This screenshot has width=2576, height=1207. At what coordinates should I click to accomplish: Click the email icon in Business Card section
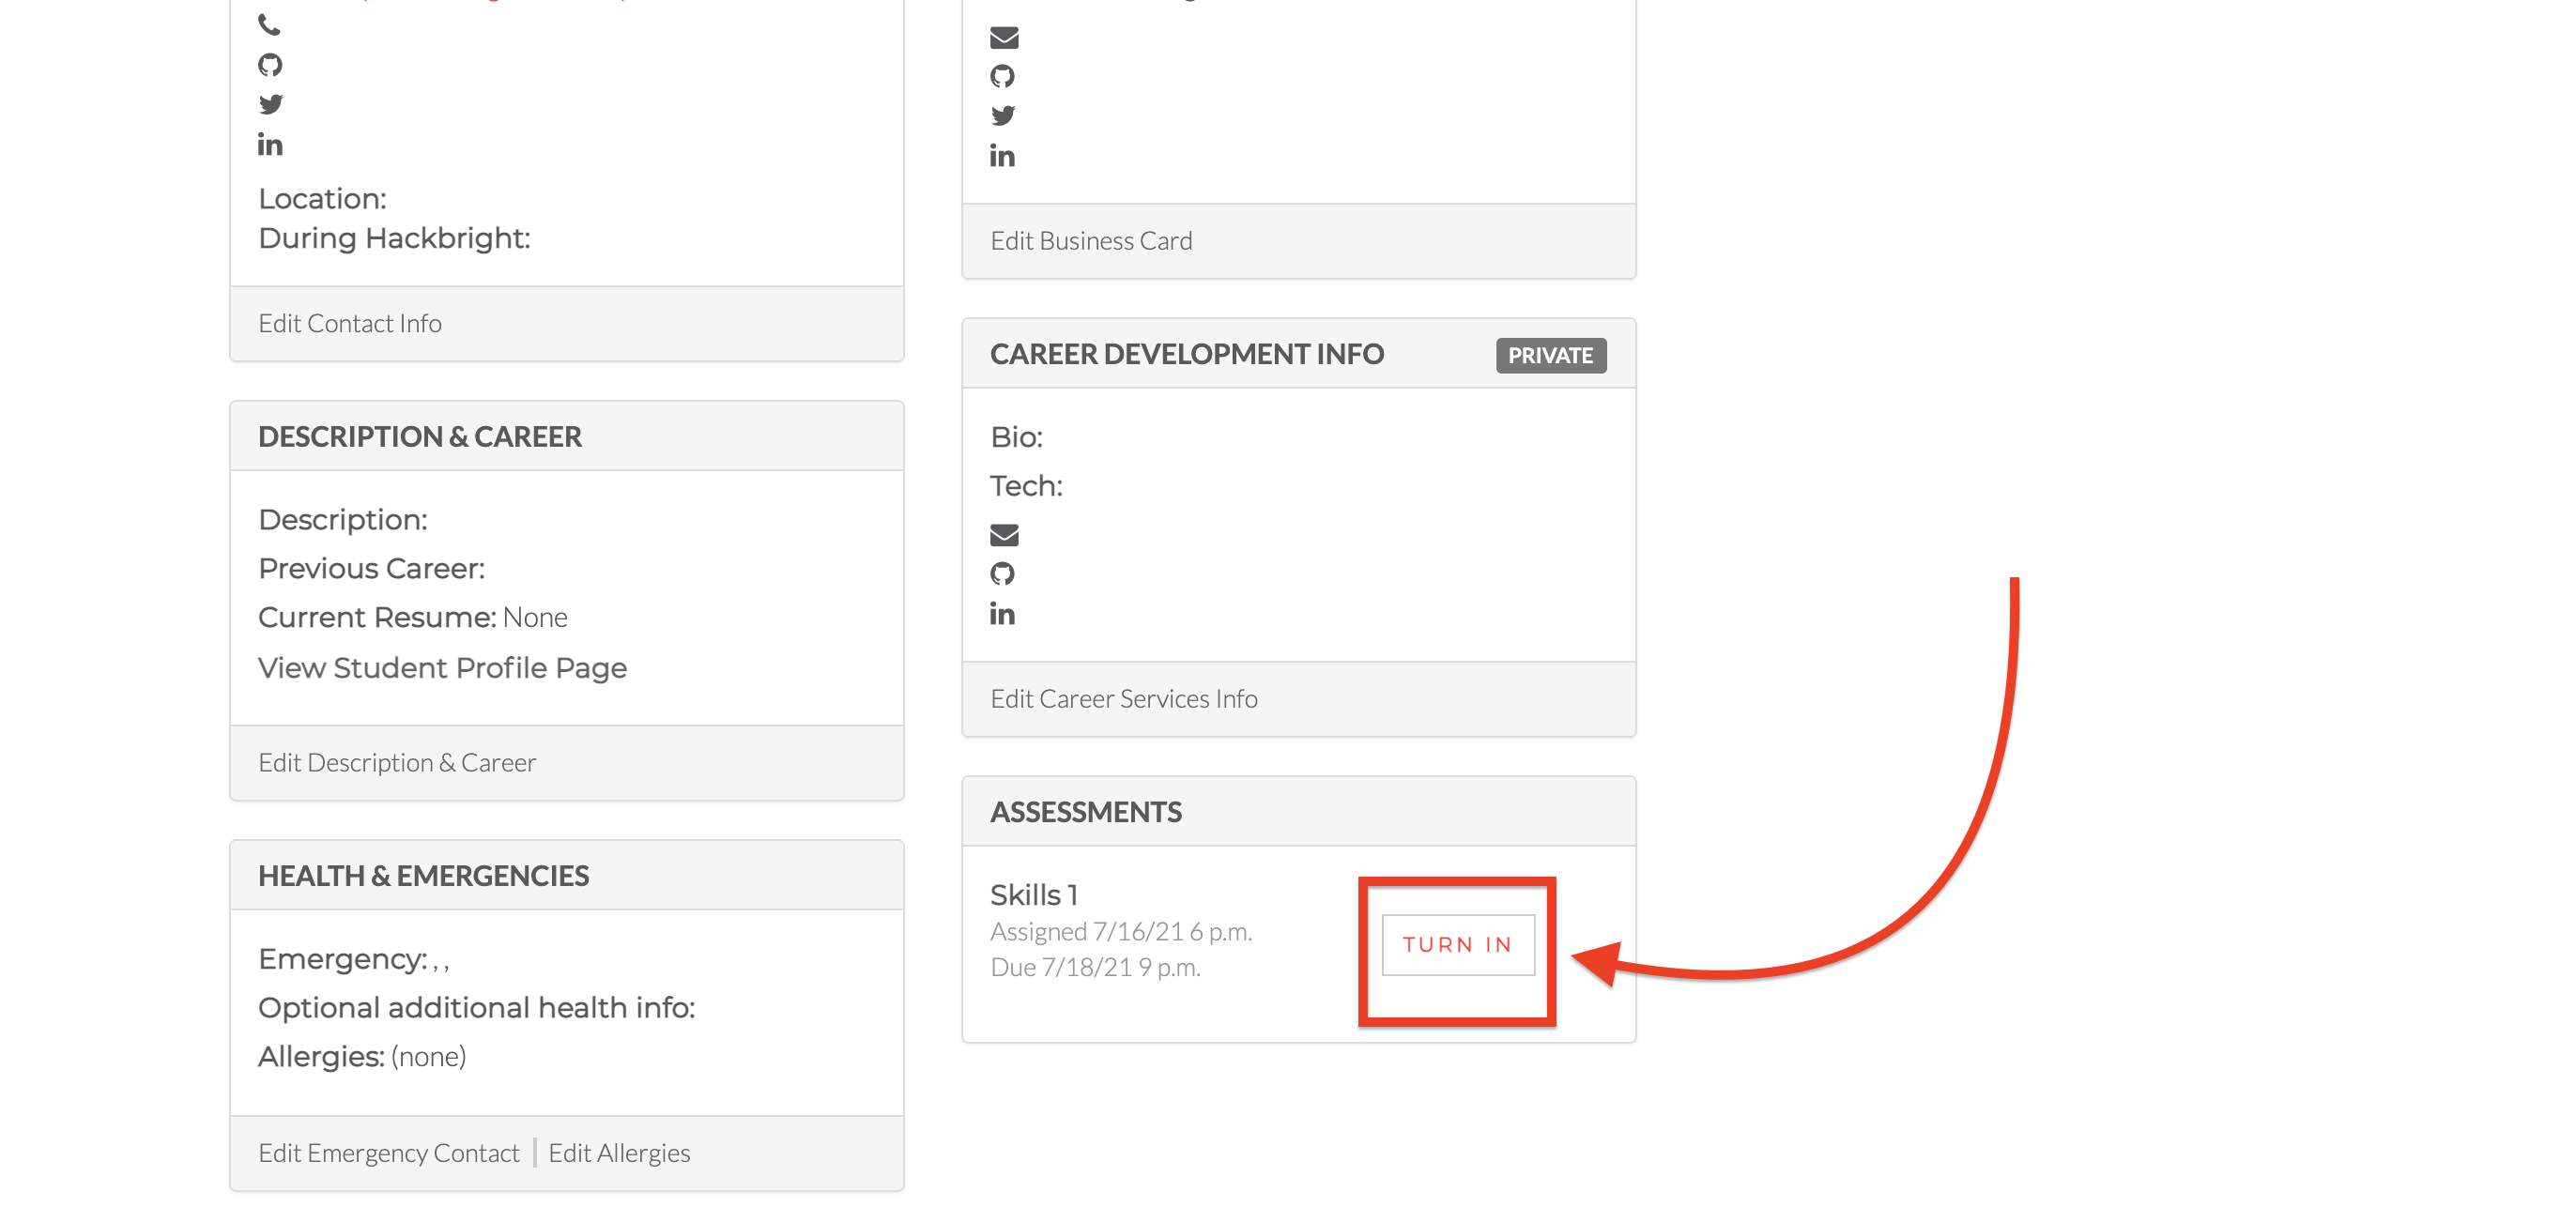pyautogui.click(x=1003, y=36)
